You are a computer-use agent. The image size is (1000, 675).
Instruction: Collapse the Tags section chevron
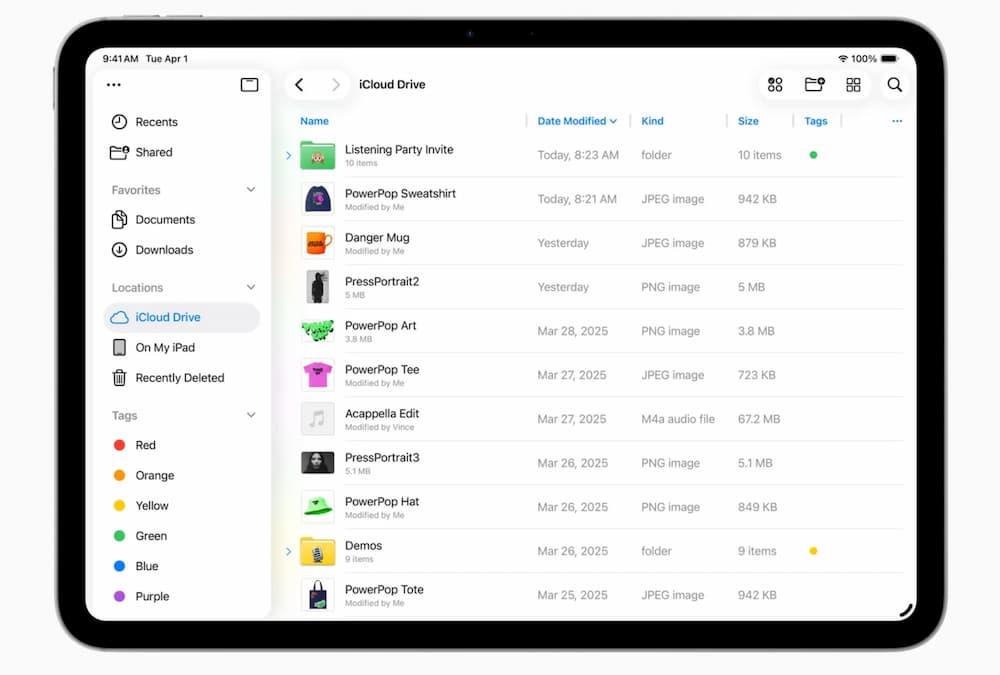click(x=251, y=416)
